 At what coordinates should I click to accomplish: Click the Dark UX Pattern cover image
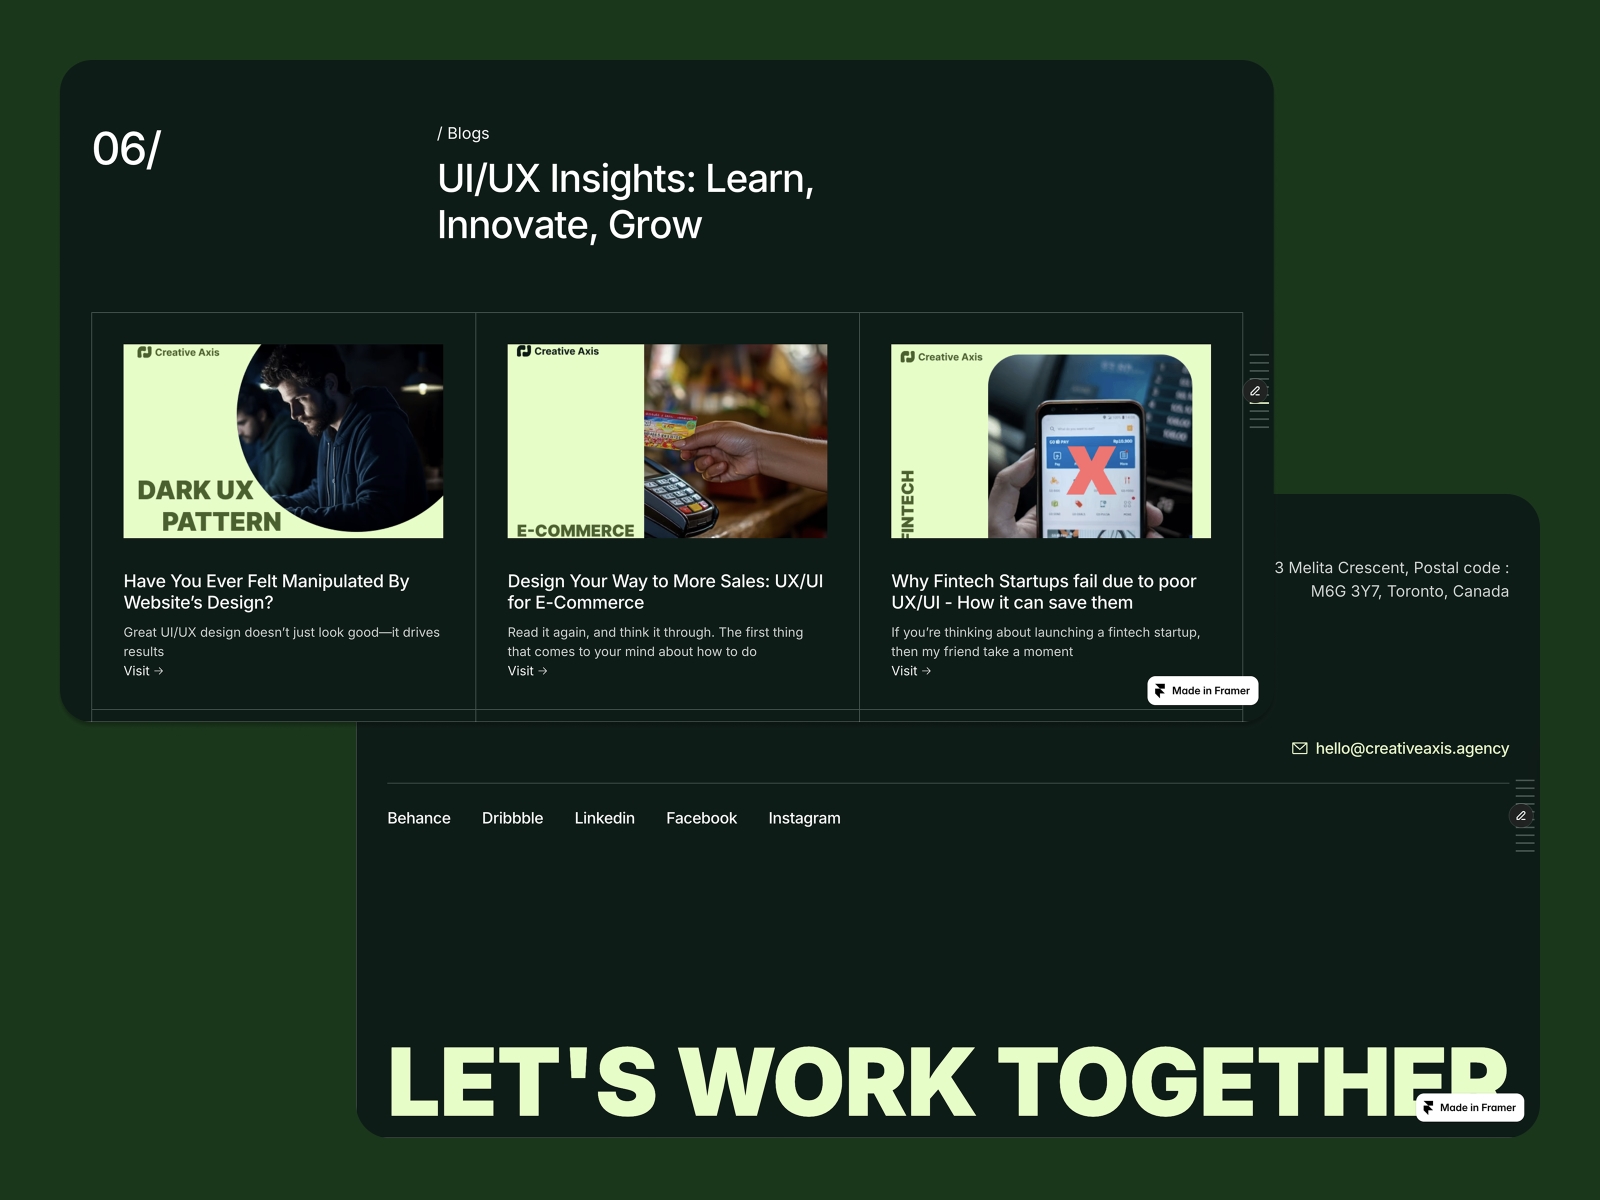point(283,440)
